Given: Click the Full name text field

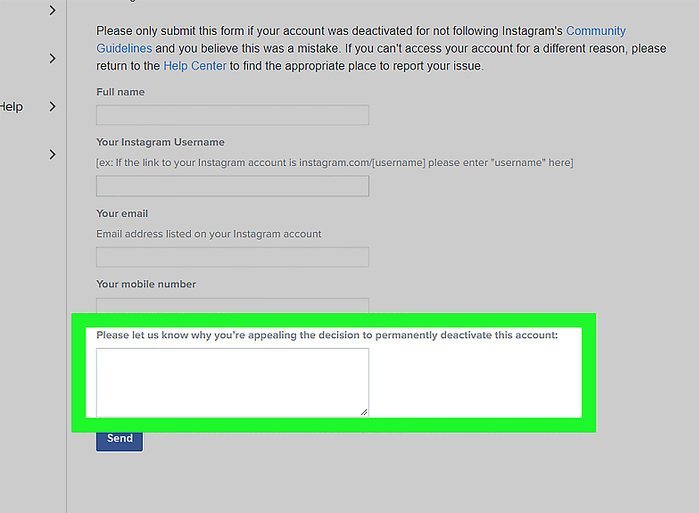Looking at the screenshot, I should pyautogui.click(x=232, y=115).
